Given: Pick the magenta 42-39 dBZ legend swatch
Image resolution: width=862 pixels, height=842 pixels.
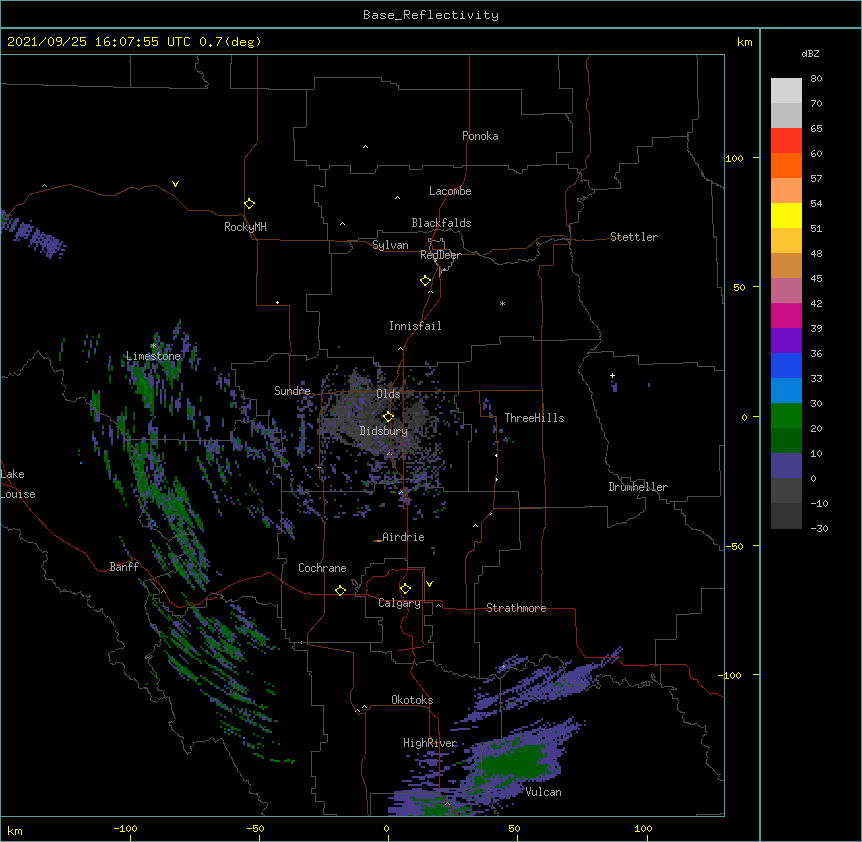Looking at the screenshot, I should [786, 315].
